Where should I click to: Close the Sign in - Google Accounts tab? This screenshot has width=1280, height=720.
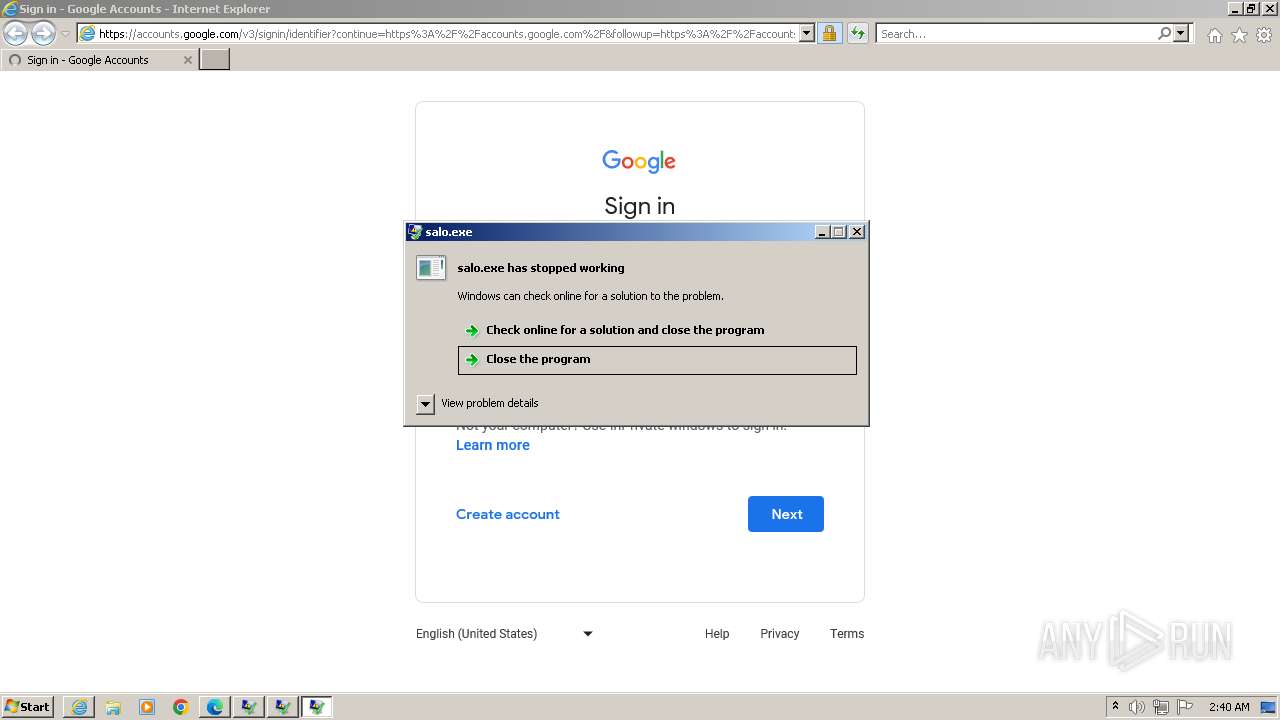pyautogui.click(x=187, y=60)
